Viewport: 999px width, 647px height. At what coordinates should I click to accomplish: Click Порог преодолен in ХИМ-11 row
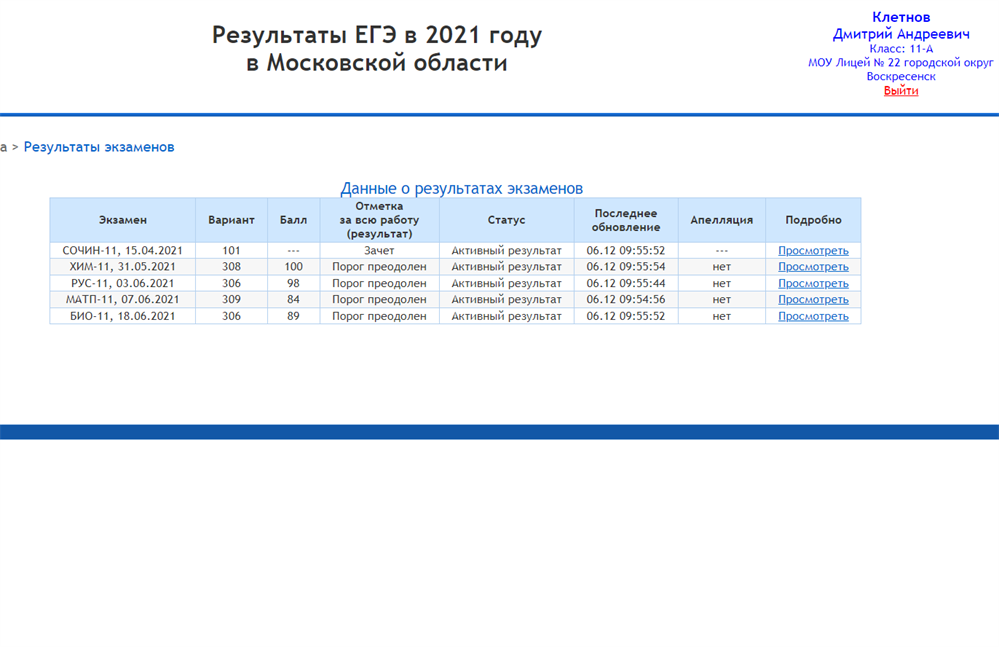(379, 267)
